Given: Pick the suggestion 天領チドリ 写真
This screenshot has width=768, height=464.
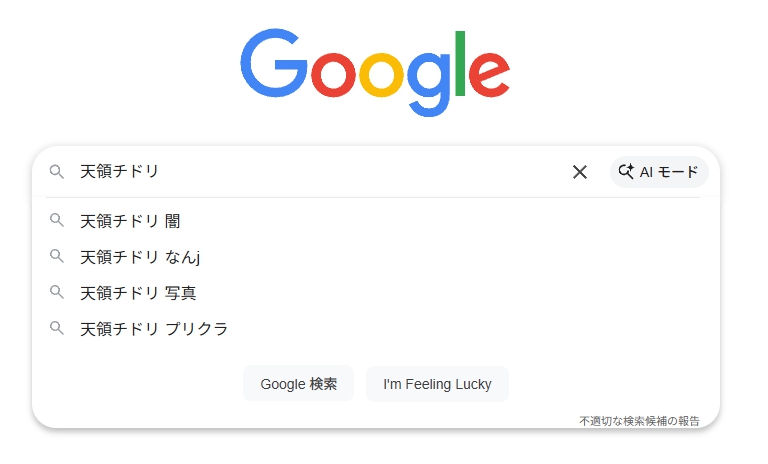Looking at the screenshot, I should tap(138, 293).
